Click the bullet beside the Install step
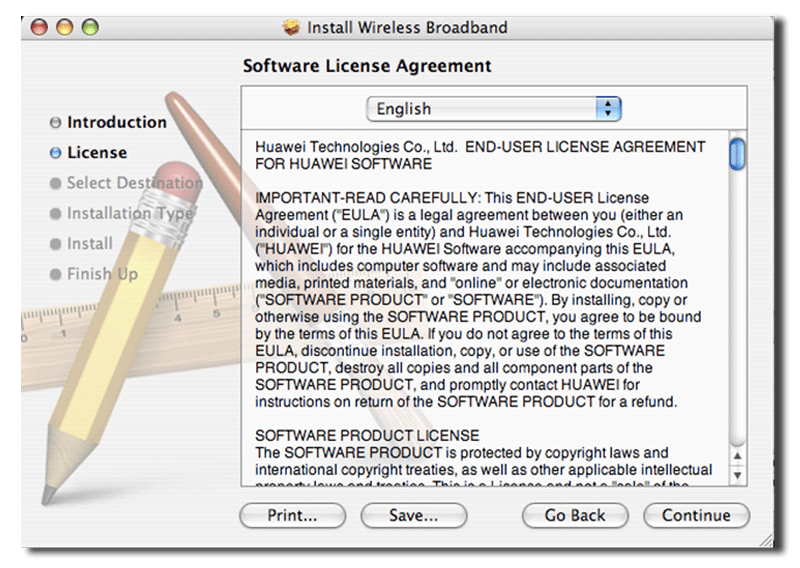Screen dimensions: 800x568 pyautogui.click(x=55, y=244)
